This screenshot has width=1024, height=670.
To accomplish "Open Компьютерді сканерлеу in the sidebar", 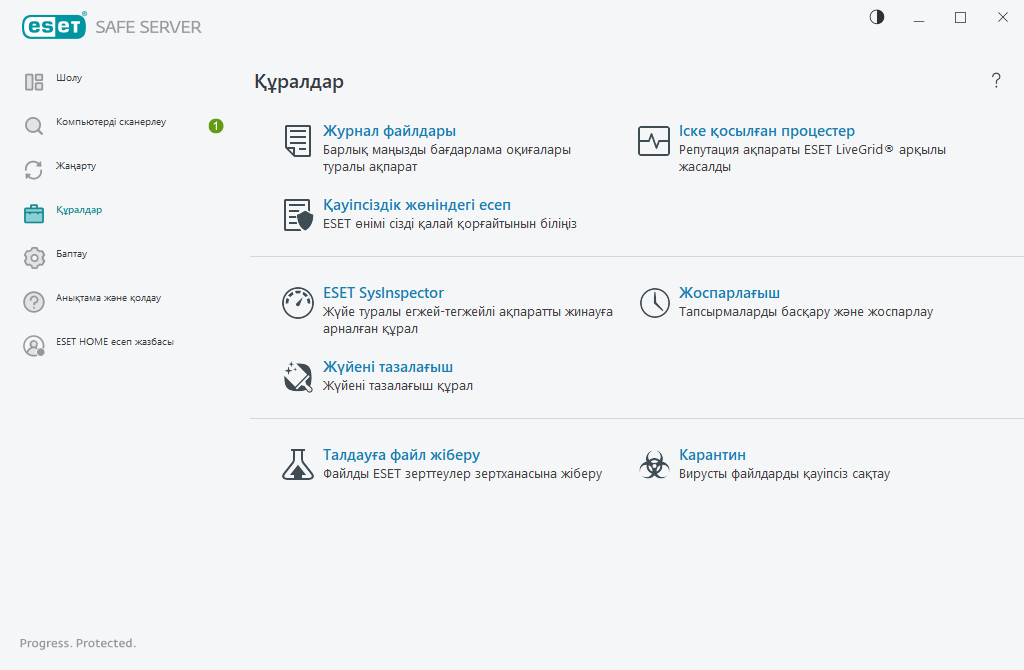I will click(110, 122).
